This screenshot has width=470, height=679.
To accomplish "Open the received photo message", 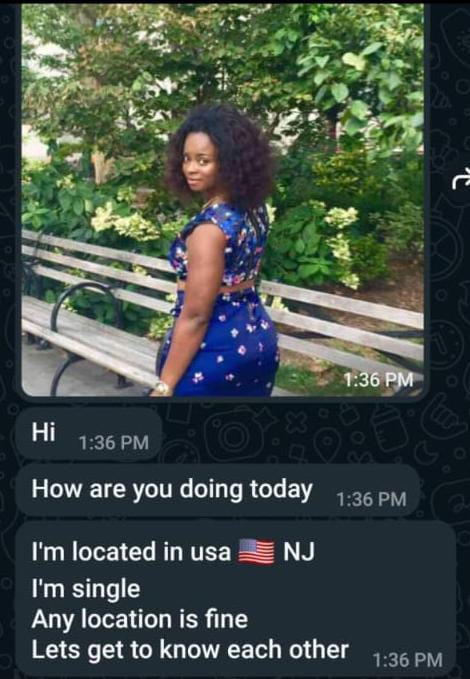I will (x=223, y=200).
